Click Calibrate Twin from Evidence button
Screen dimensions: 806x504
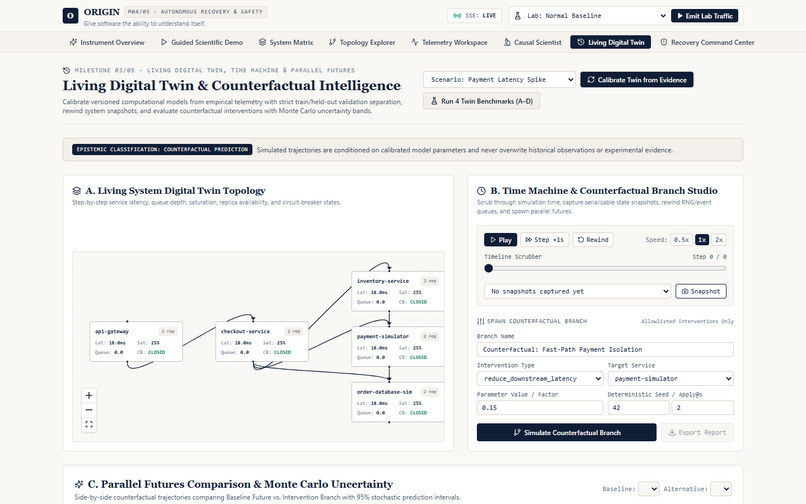(x=636, y=80)
